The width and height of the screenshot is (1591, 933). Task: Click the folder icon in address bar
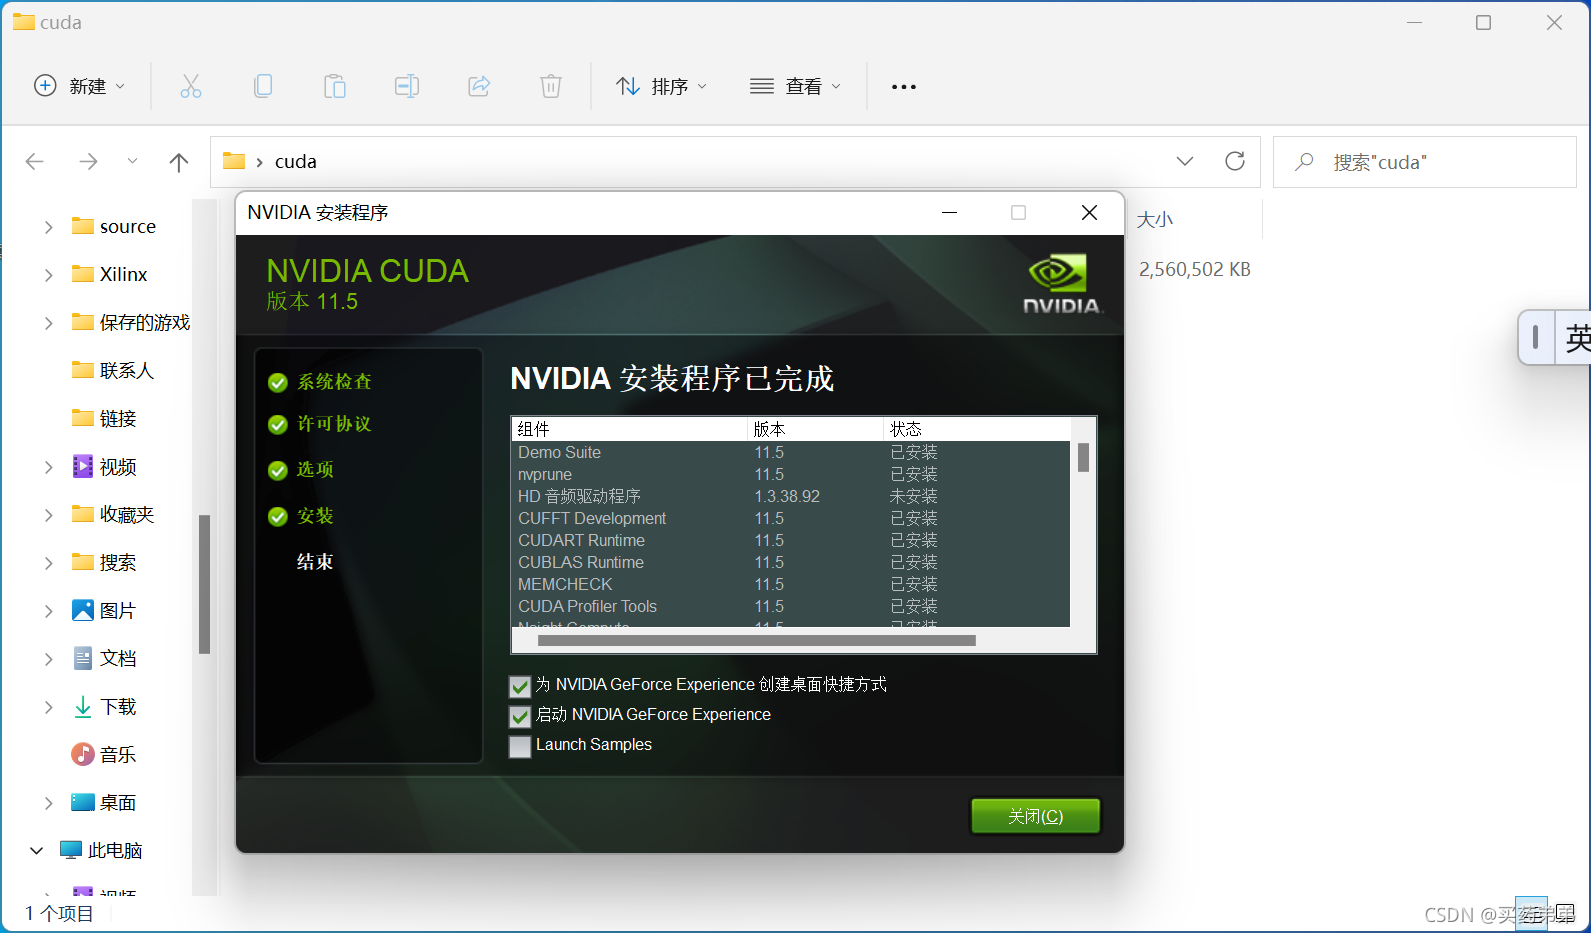coord(234,161)
